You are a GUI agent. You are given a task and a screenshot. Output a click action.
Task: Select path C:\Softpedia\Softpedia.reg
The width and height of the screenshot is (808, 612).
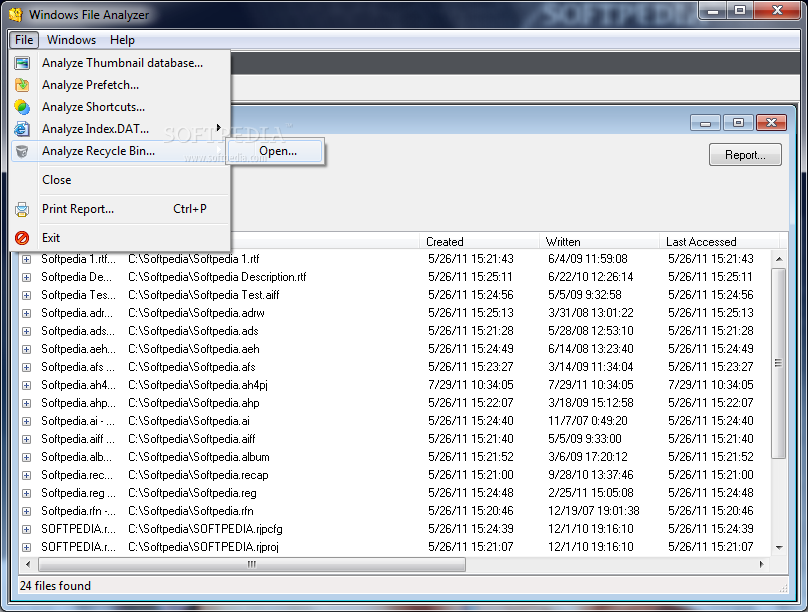tap(192, 493)
